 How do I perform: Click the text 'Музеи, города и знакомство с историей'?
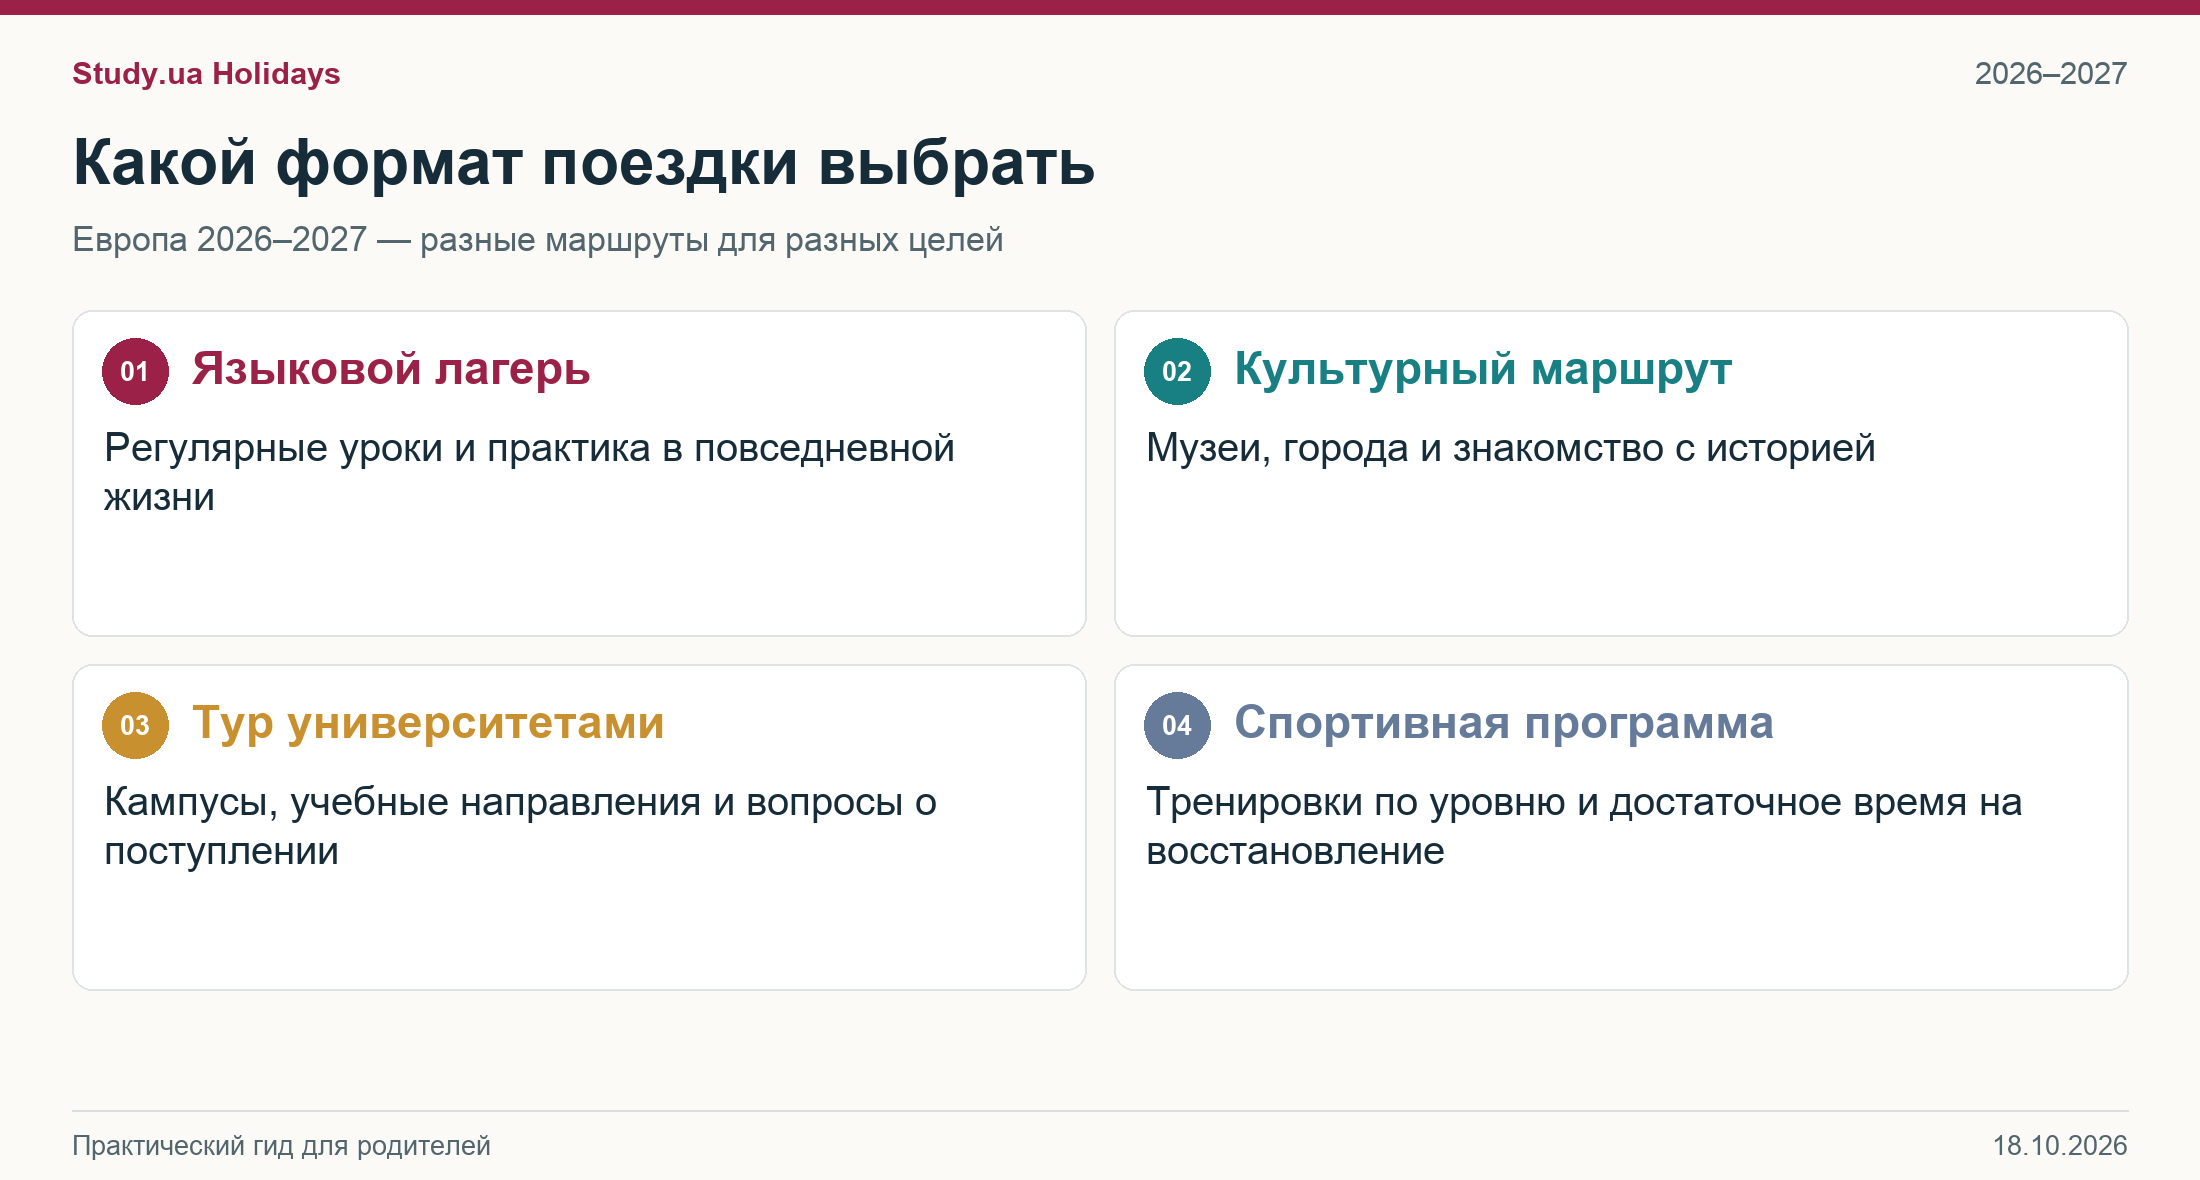tap(1511, 448)
